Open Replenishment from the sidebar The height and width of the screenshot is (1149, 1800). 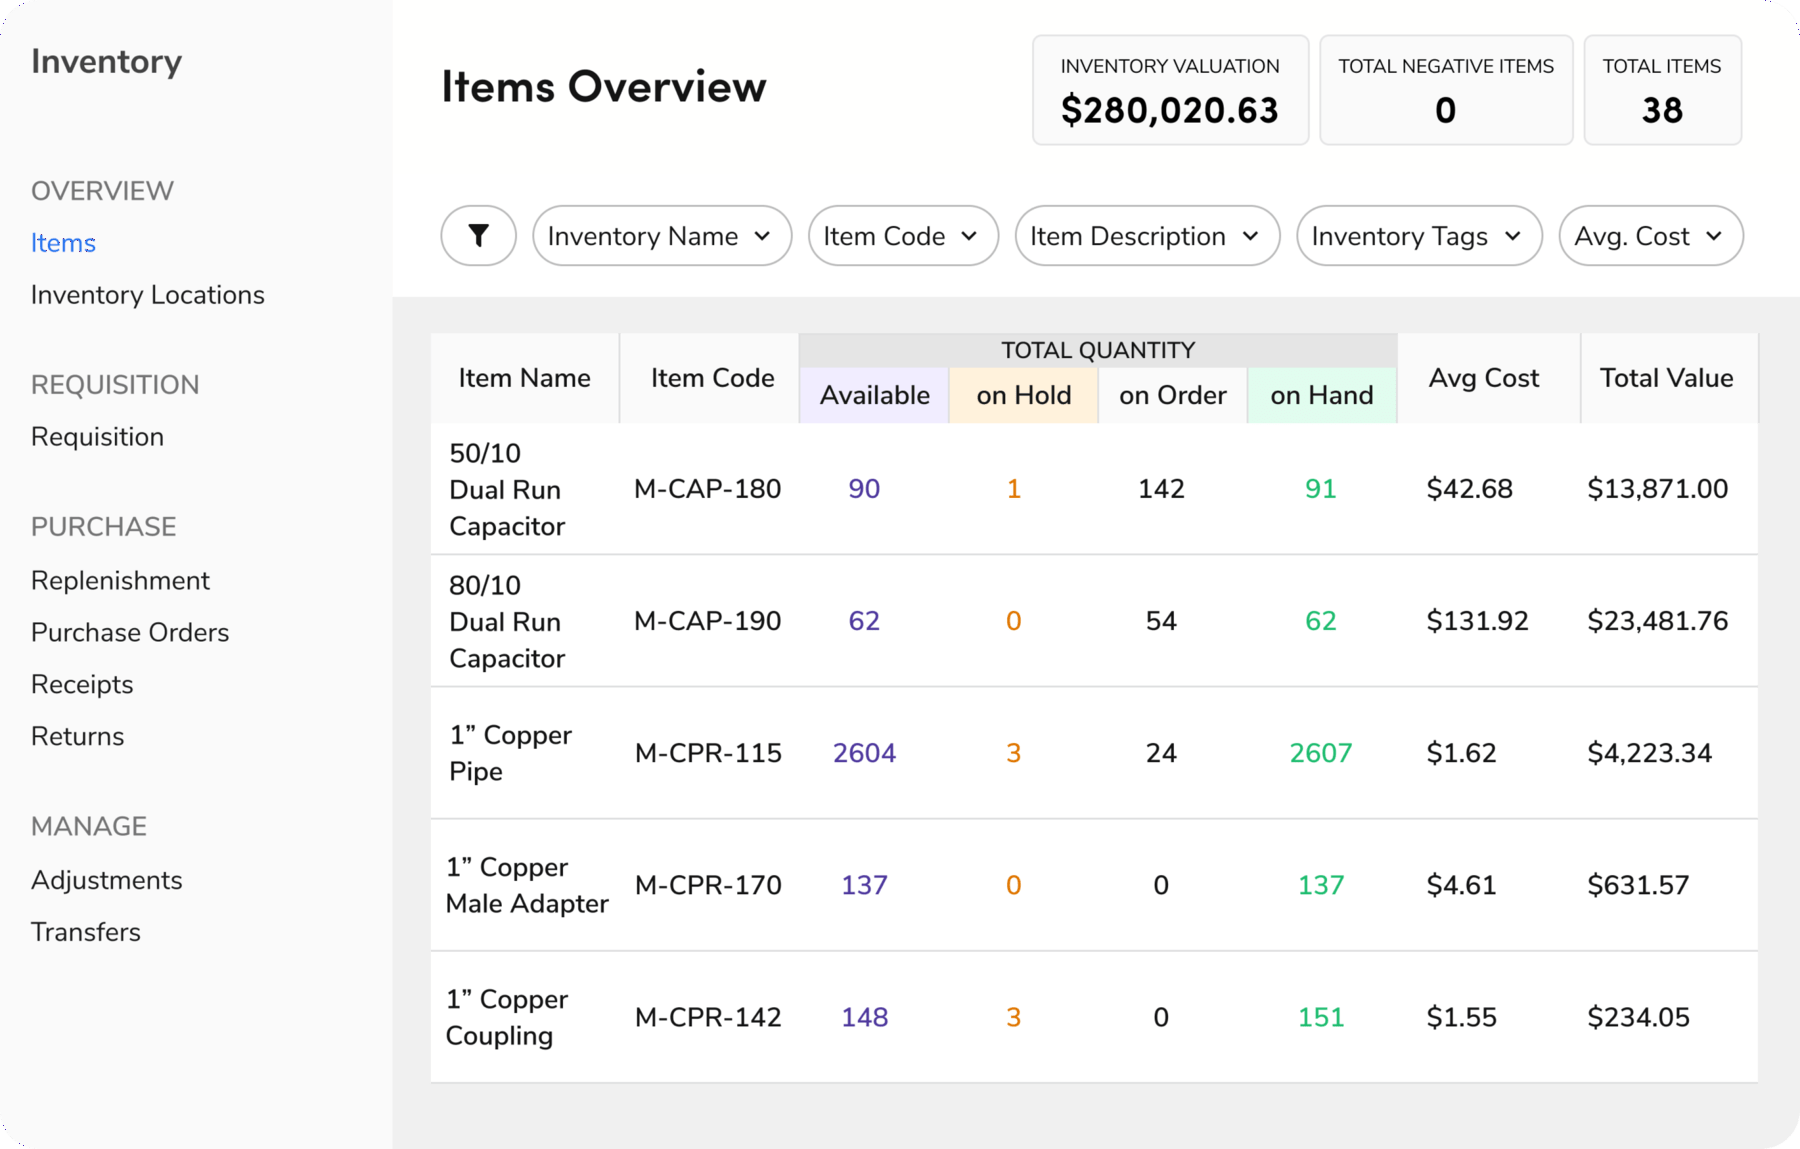point(120,581)
